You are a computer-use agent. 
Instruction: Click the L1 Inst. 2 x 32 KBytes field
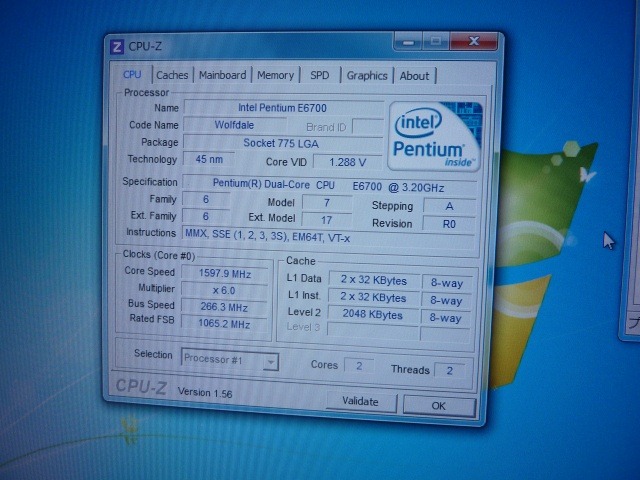coord(373,298)
